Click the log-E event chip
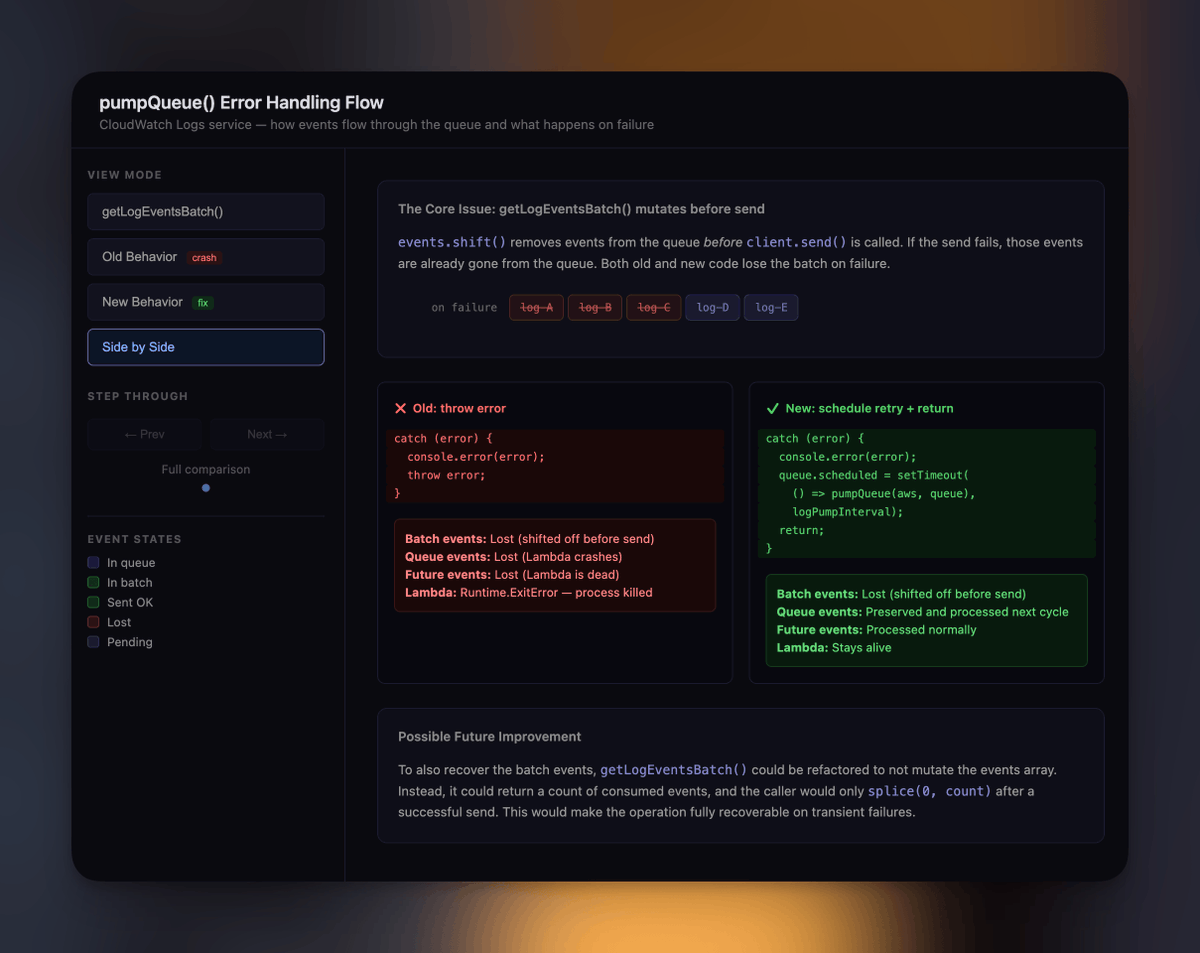1200x953 pixels. [x=771, y=307]
